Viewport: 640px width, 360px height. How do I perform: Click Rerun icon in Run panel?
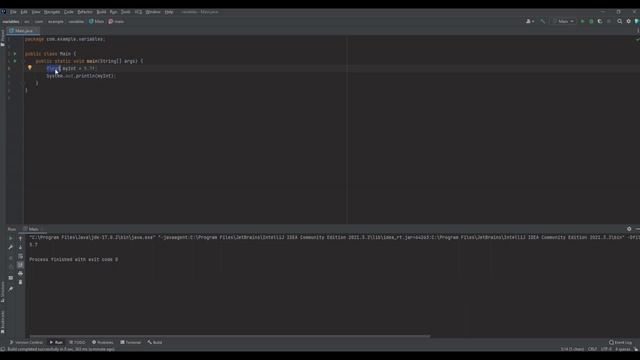click(x=11, y=238)
